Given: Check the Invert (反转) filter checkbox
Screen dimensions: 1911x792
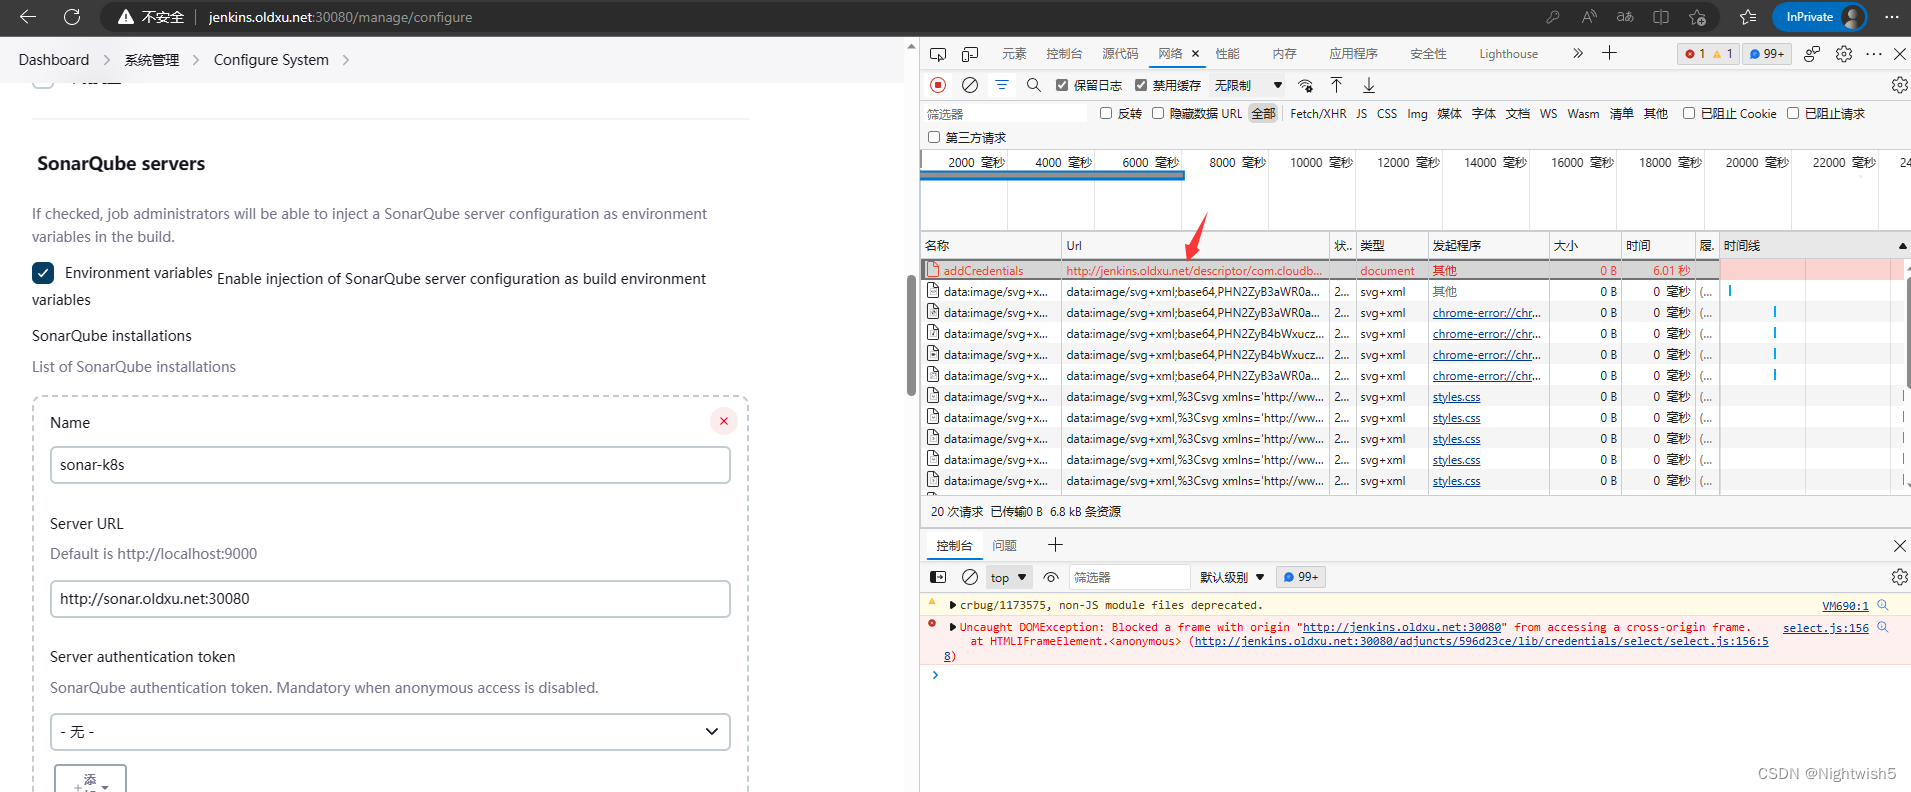Looking at the screenshot, I should click(x=1106, y=113).
